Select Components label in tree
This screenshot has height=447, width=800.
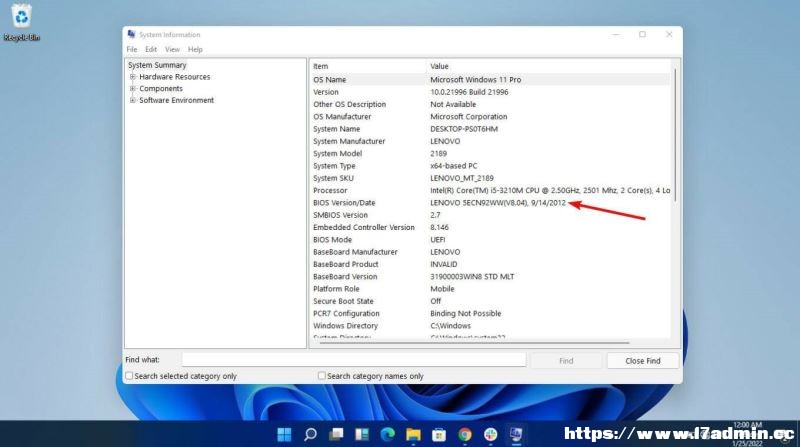click(x=161, y=88)
